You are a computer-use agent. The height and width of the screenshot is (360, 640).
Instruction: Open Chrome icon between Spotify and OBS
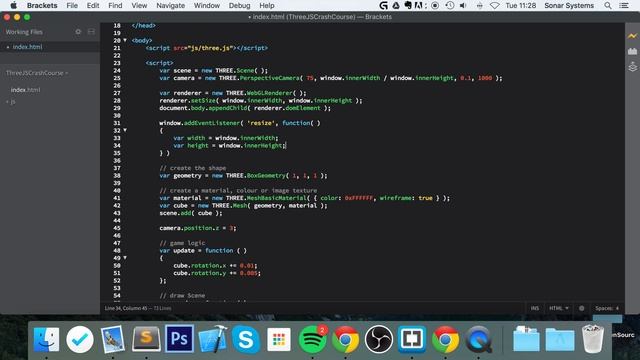(x=345, y=339)
